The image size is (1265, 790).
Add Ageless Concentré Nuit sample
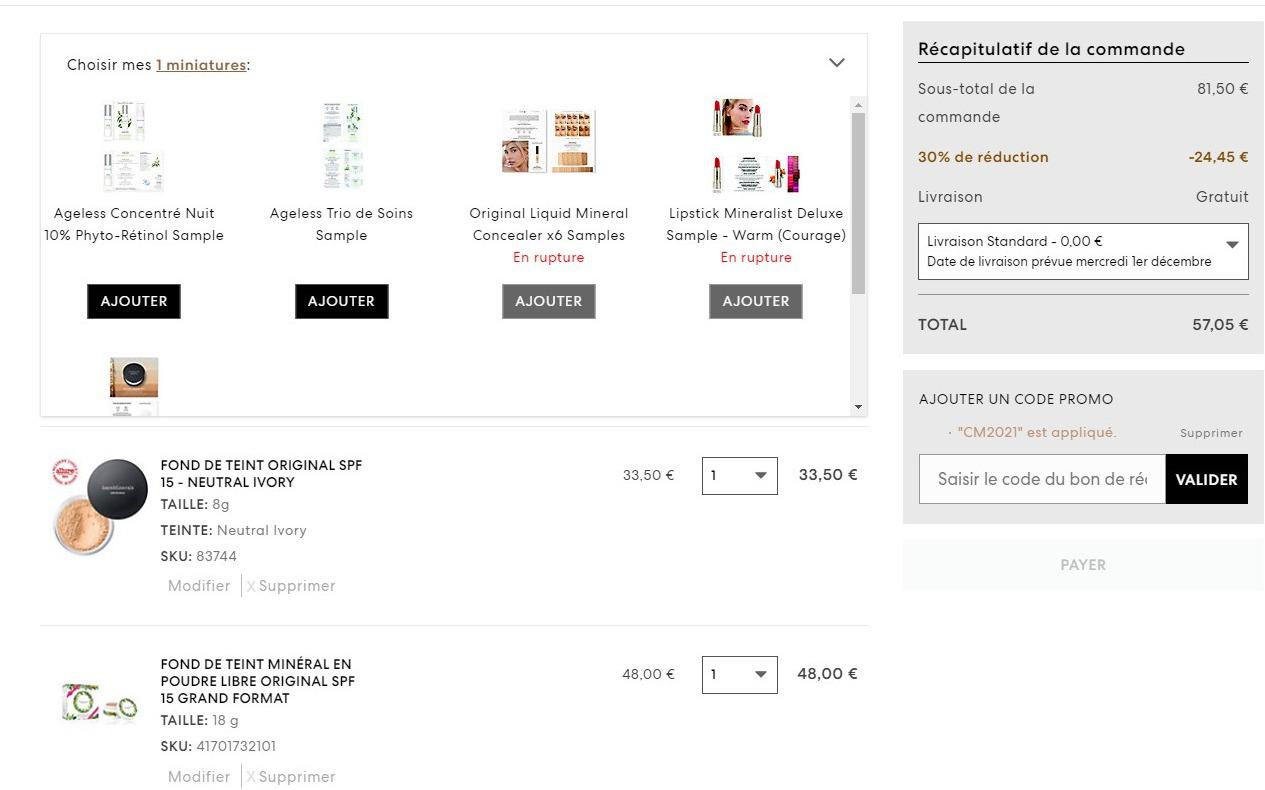click(134, 301)
